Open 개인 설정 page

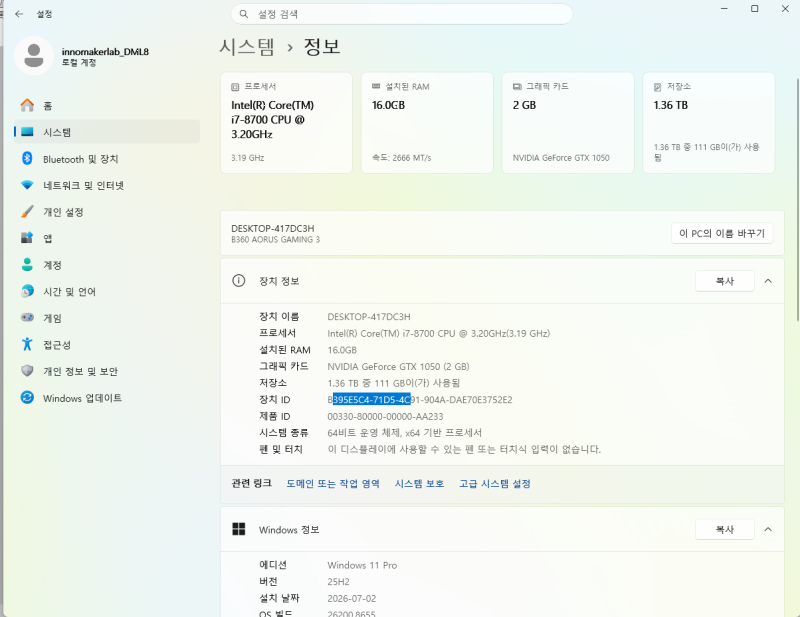[x=107, y=212]
